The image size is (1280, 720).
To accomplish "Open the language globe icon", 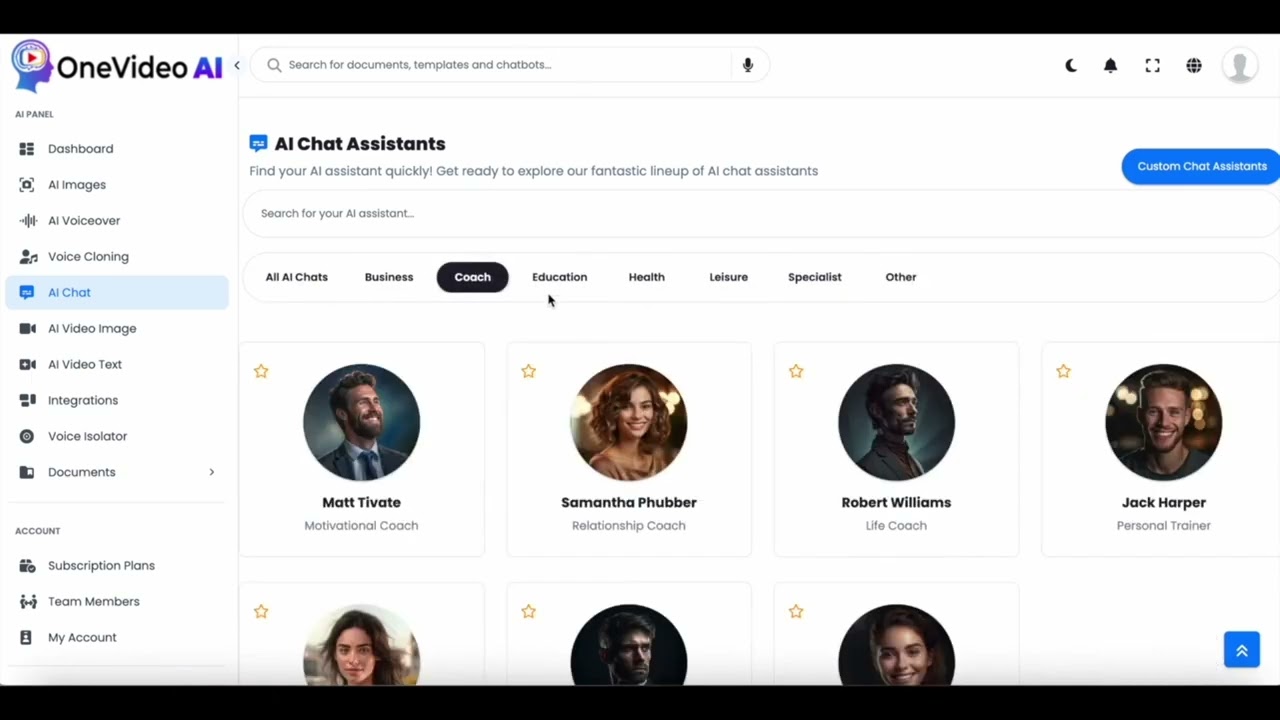I will (x=1194, y=65).
